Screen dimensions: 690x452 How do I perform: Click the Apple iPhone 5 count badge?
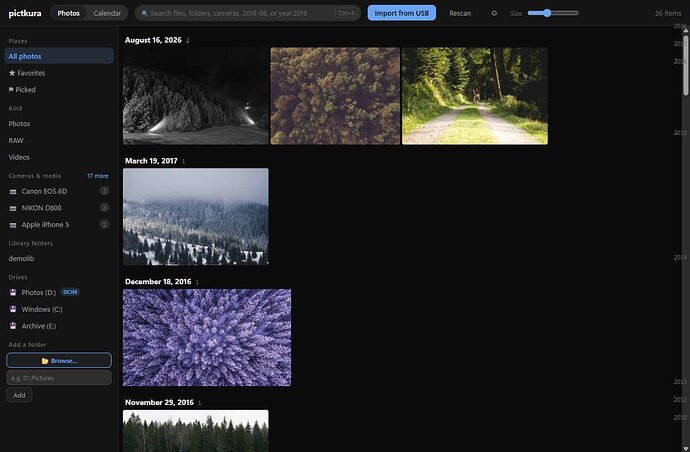(x=104, y=224)
